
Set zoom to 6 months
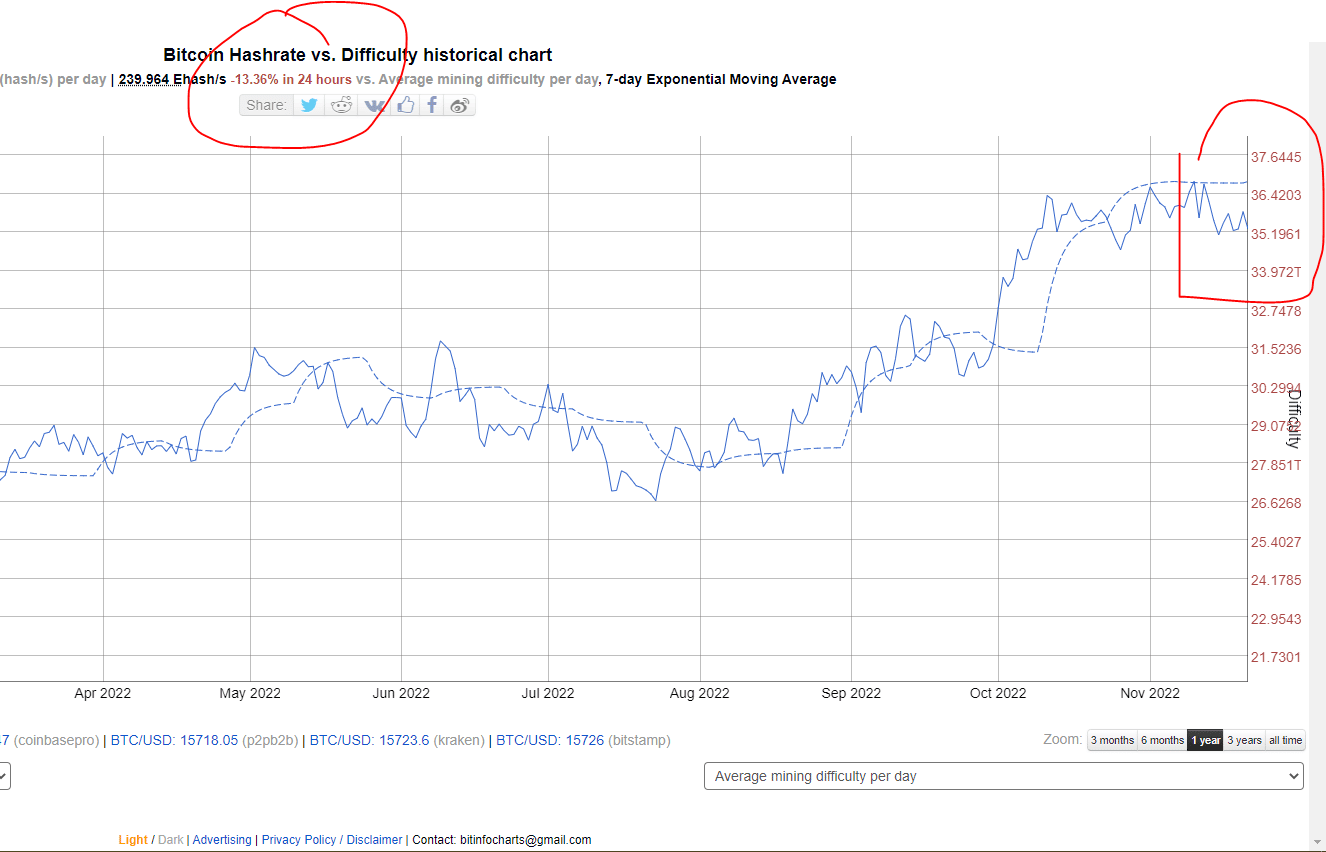[1162, 740]
